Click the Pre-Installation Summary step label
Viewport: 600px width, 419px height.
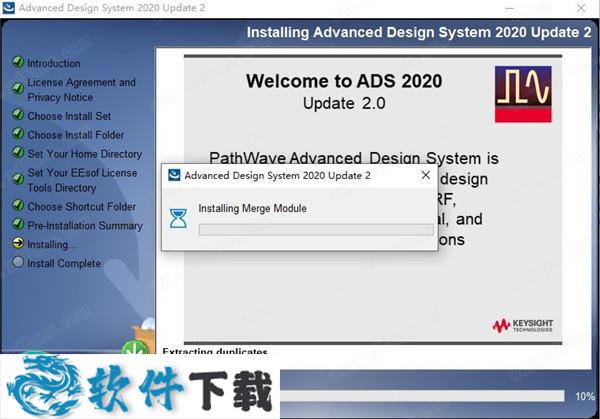[x=85, y=226]
